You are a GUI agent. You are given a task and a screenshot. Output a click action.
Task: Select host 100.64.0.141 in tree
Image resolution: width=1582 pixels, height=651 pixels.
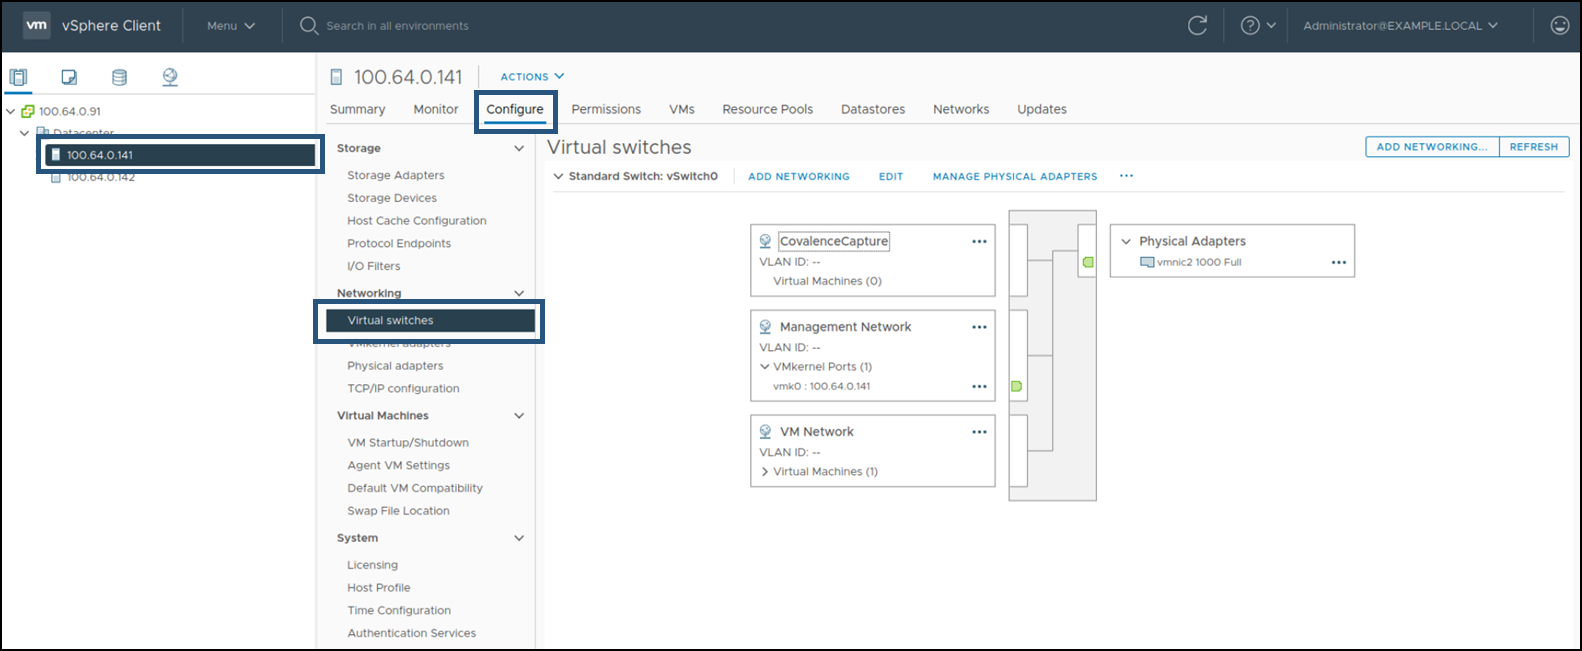pyautogui.click(x=181, y=155)
